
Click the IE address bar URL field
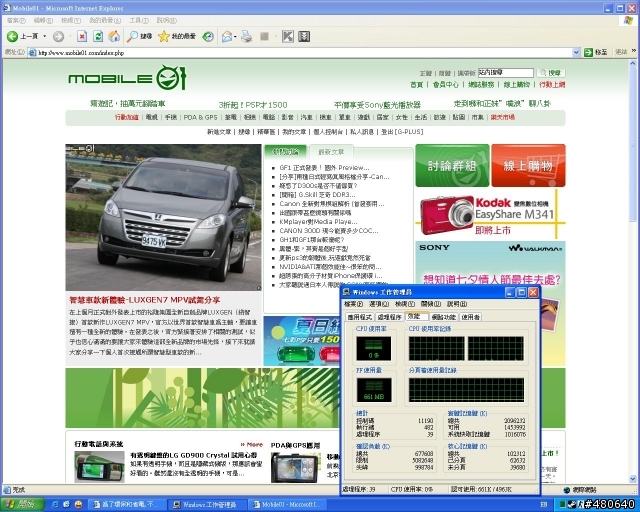pyautogui.click(x=304, y=53)
